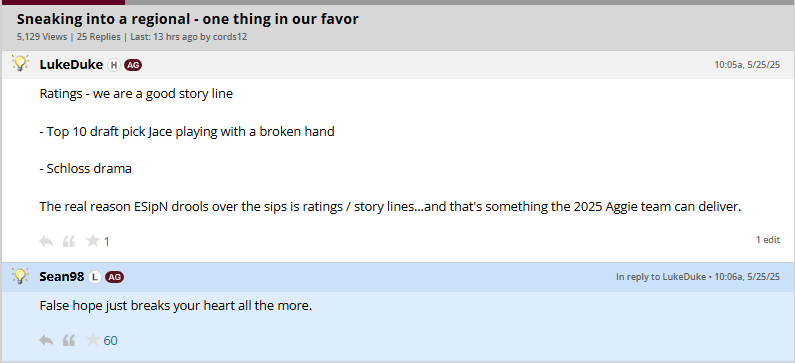795x363 pixels.
Task: Click the AG badge next to LukeDuke
Action: click(x=133, y=65)
